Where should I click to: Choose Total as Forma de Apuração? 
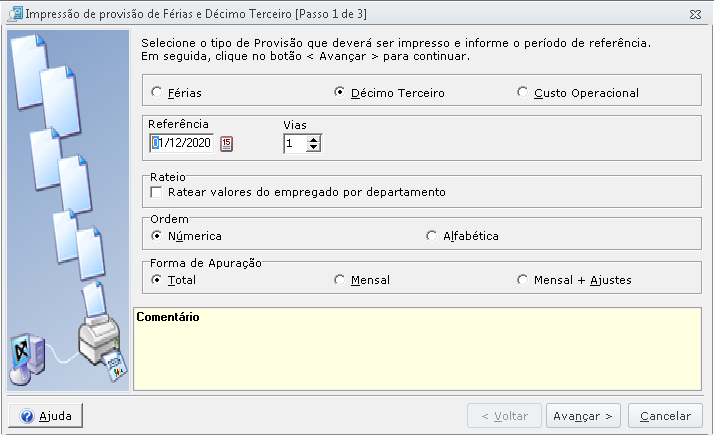click(156, 279)
